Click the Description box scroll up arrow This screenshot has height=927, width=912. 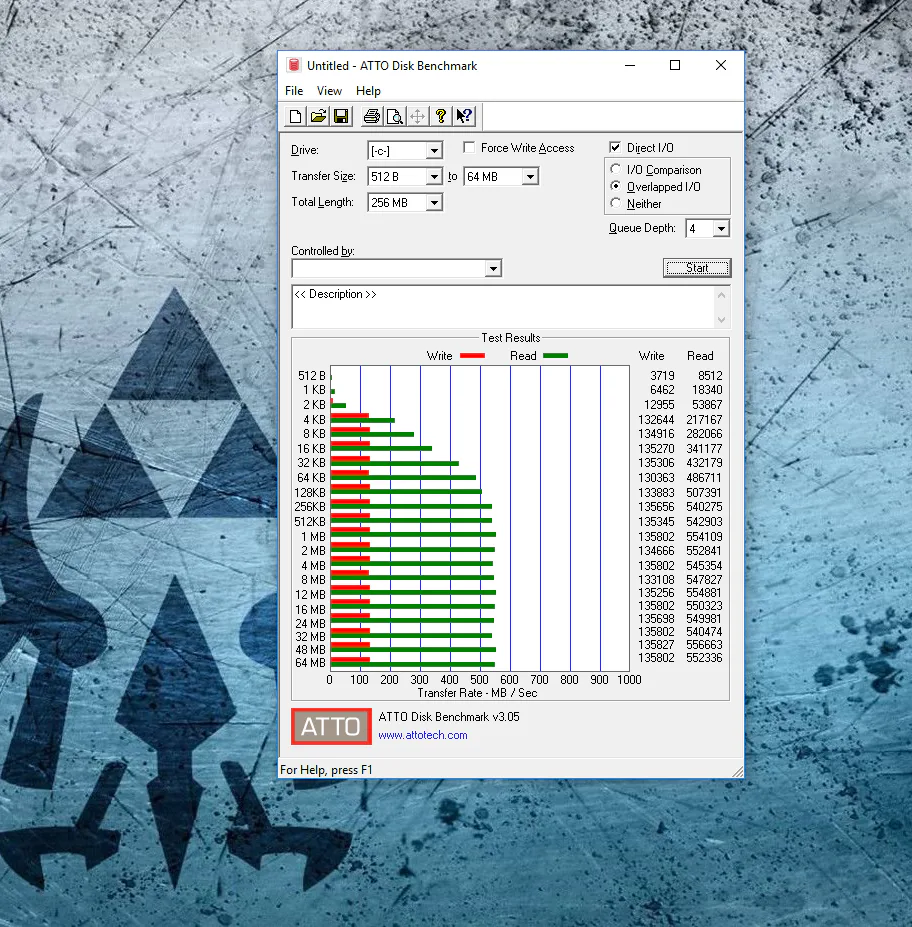click(x=721, y=294)
